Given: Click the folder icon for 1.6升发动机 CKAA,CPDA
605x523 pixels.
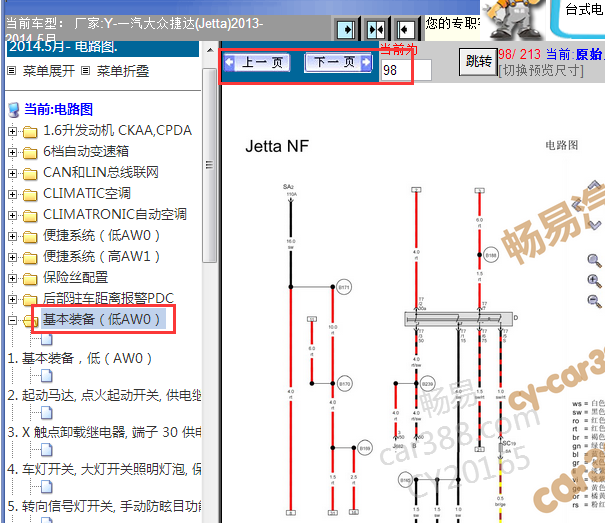Looking at the screenshot, I should click(x=30, y=132).
